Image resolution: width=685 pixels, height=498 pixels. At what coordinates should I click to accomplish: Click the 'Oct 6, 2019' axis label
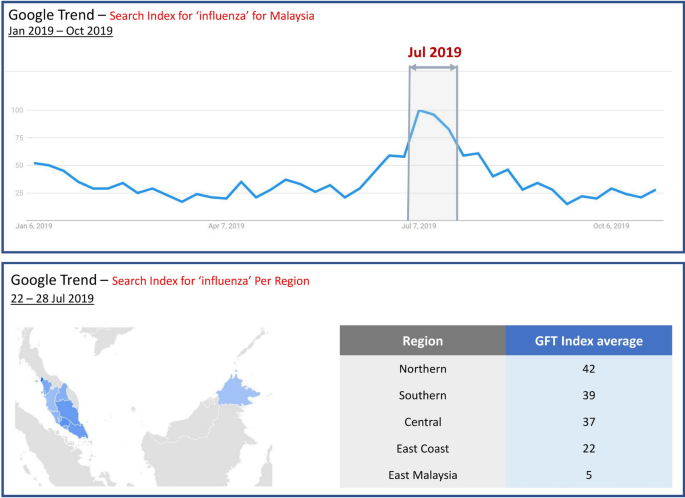pyautogui.click(x=611, y=226)
